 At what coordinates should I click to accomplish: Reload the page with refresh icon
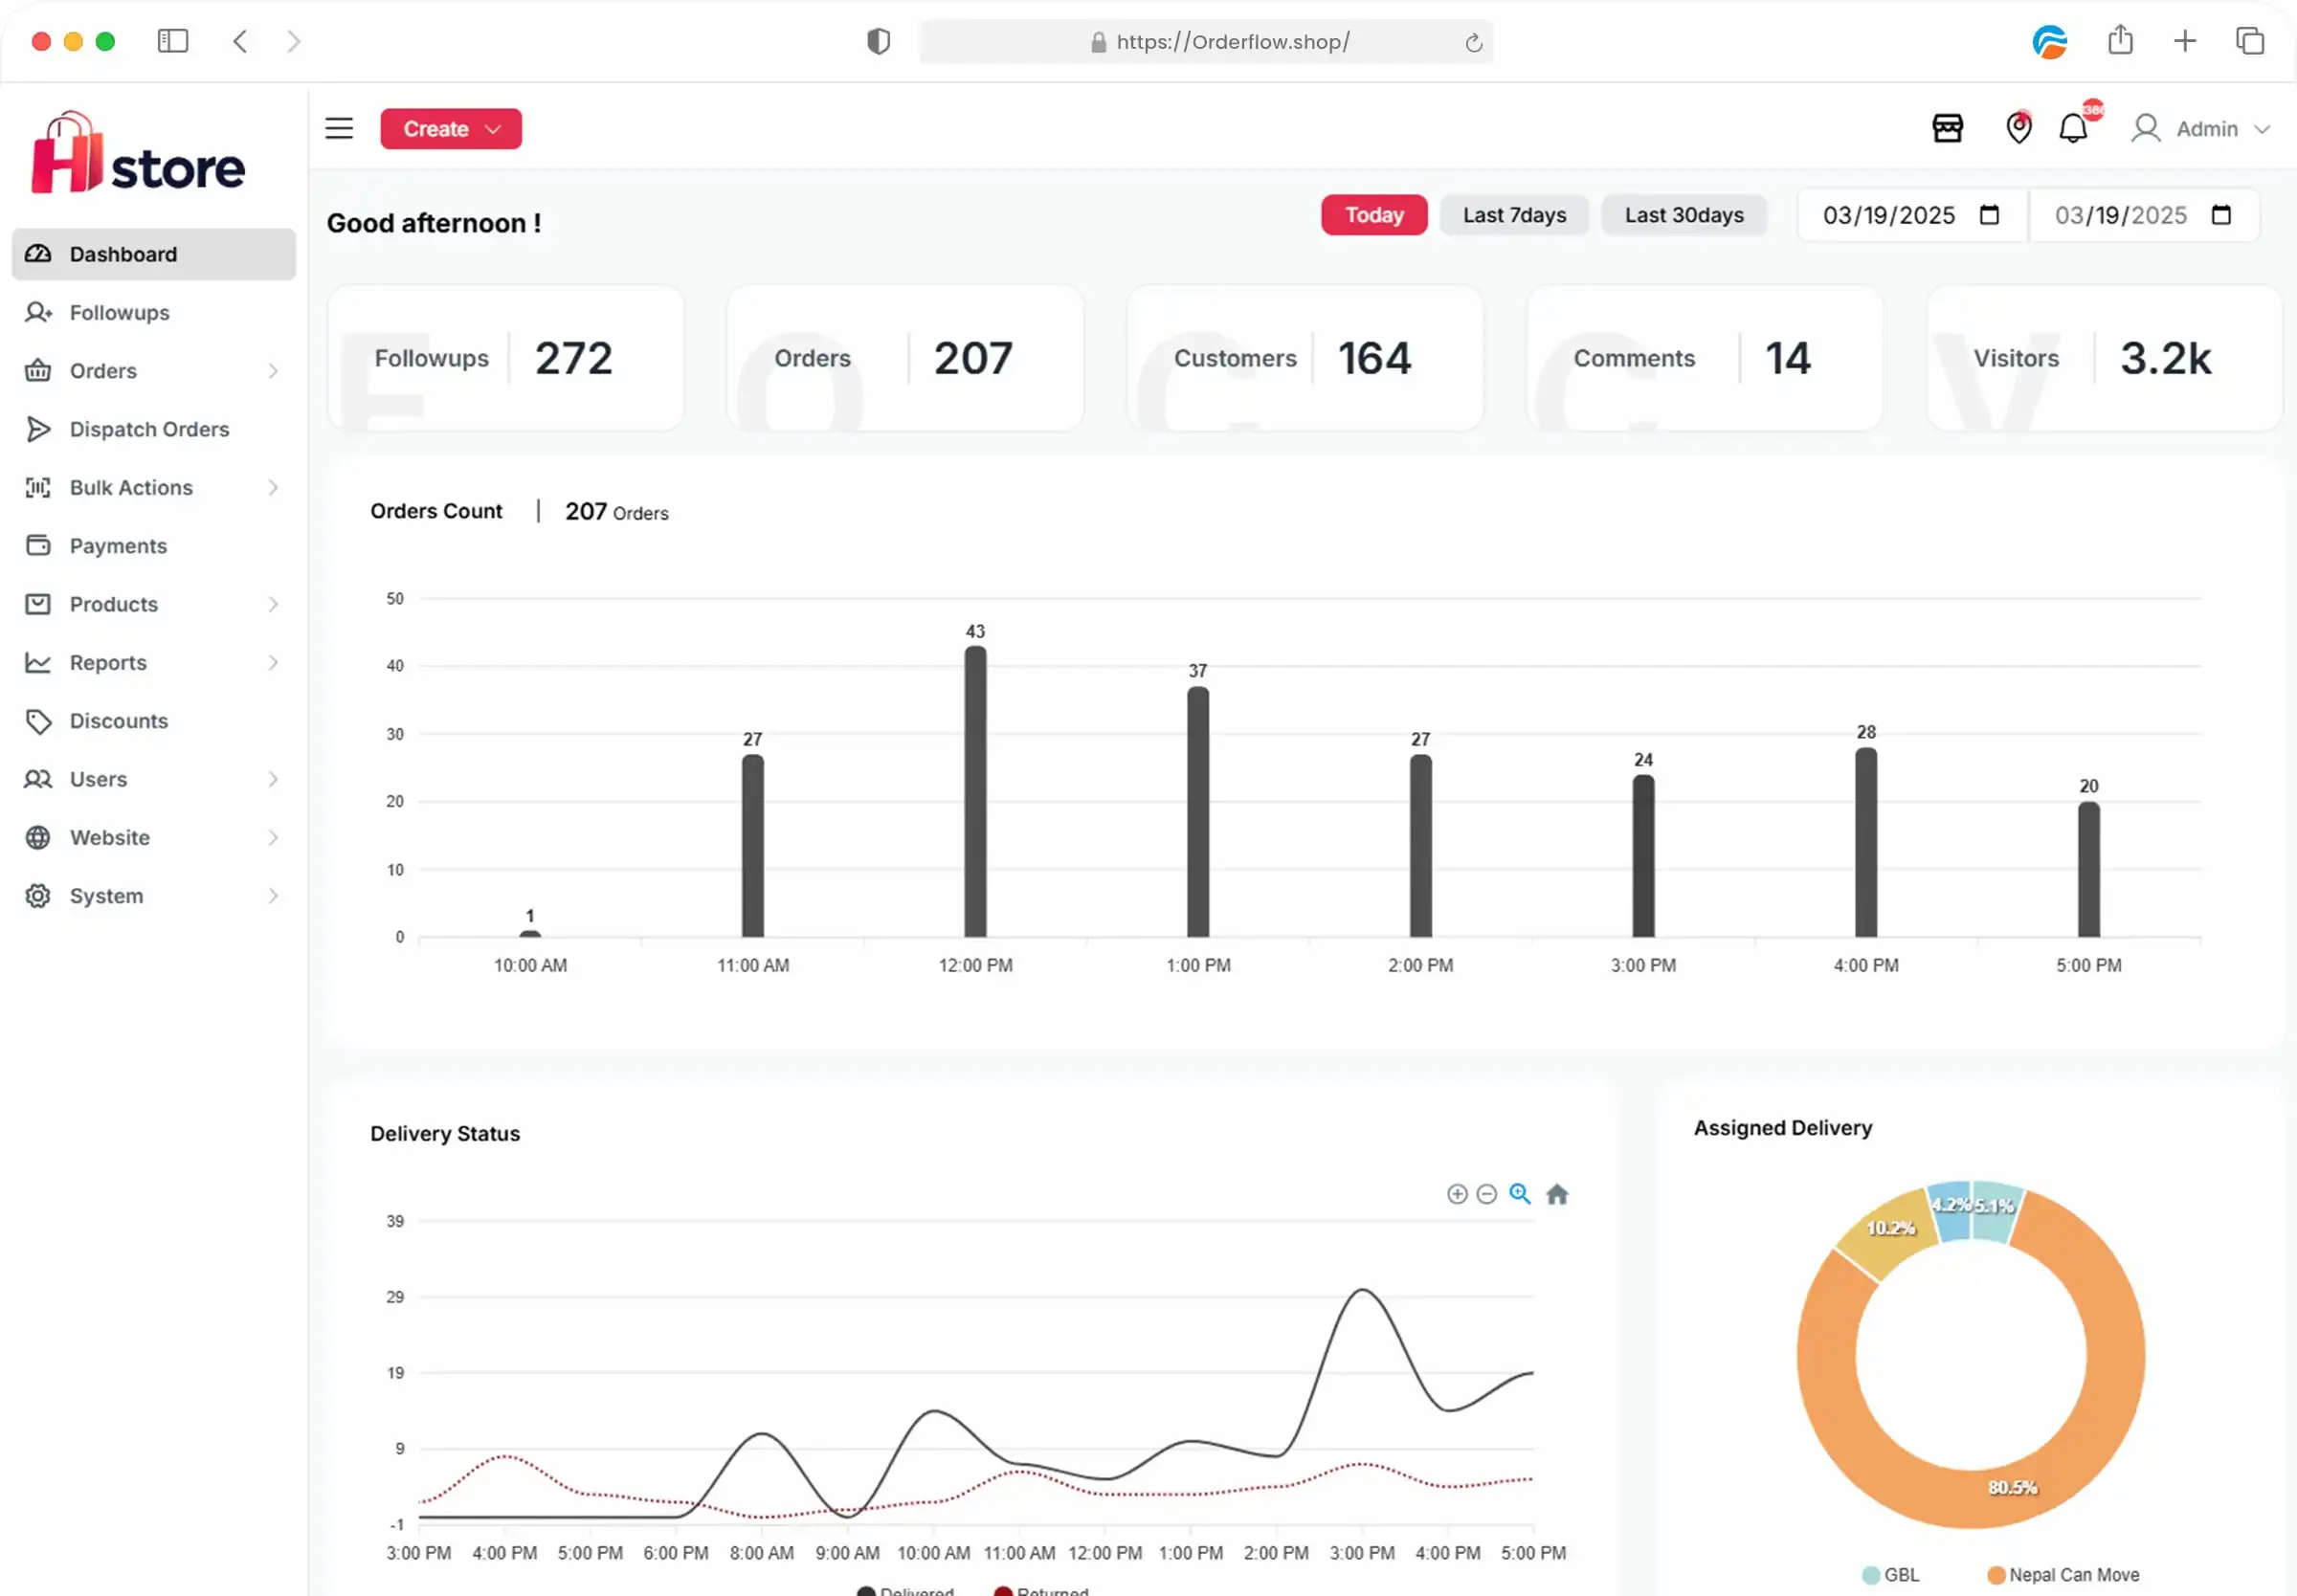[1473, 43]
